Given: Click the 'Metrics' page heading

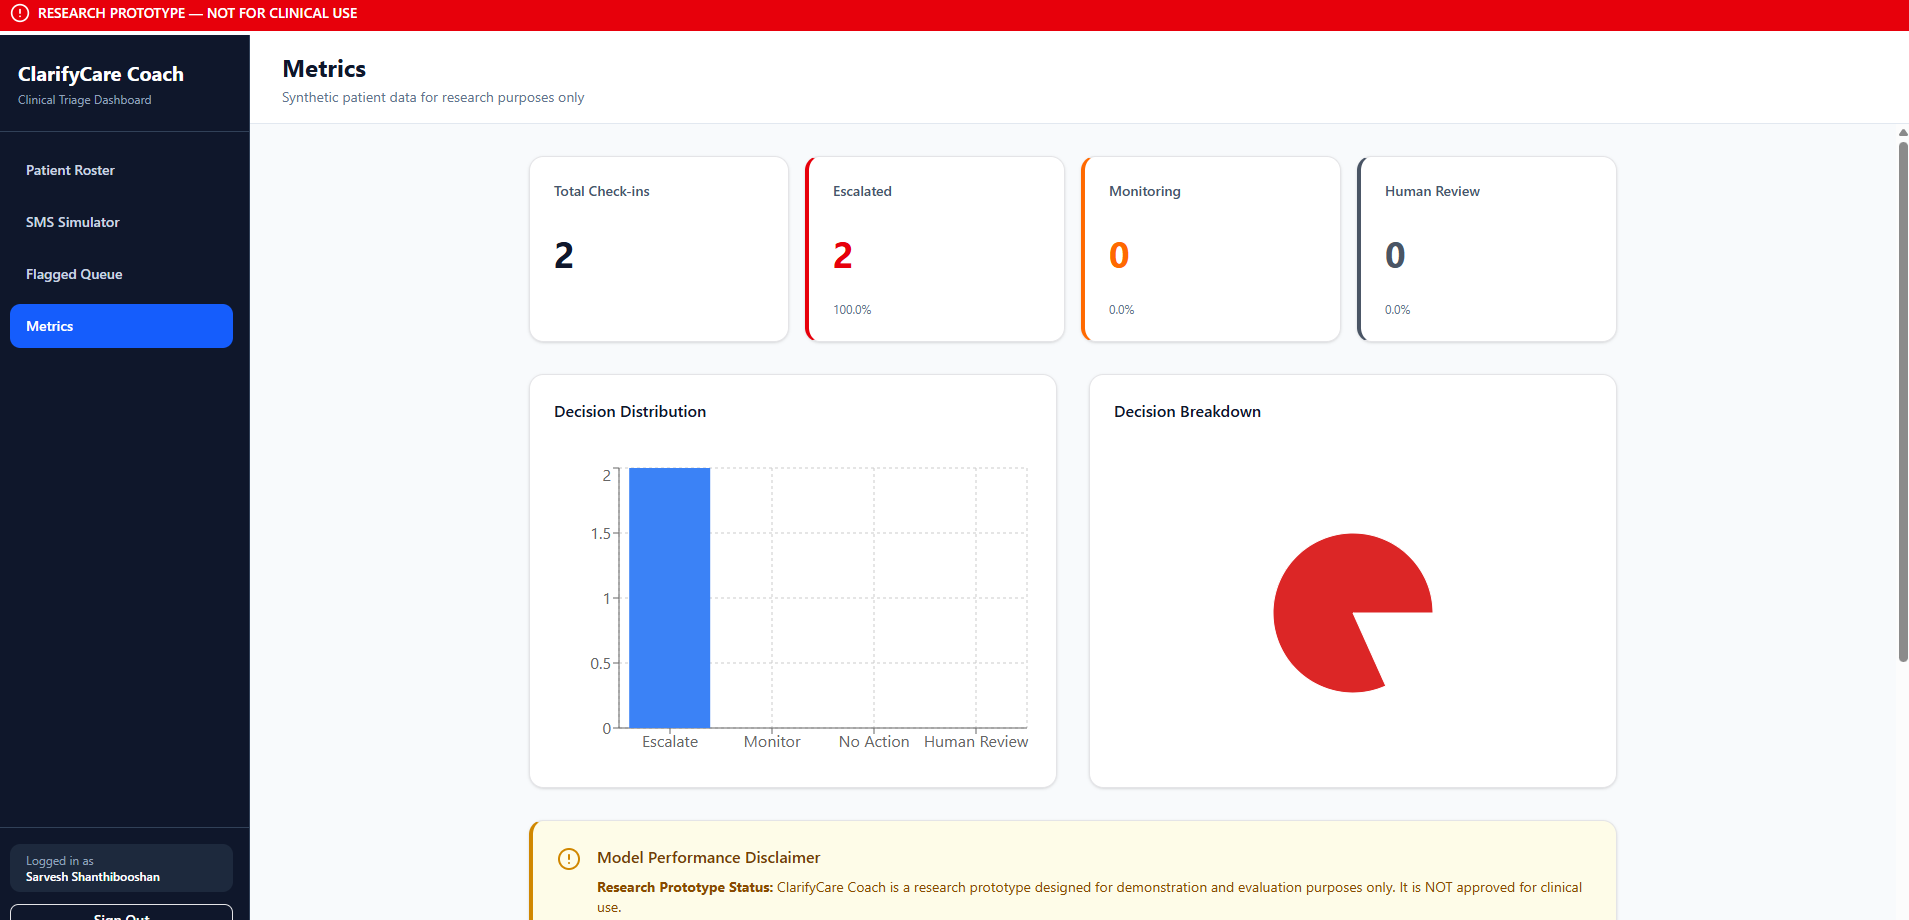Looking at the screenshot, I should pyautogui.click(x=324, y=69).
